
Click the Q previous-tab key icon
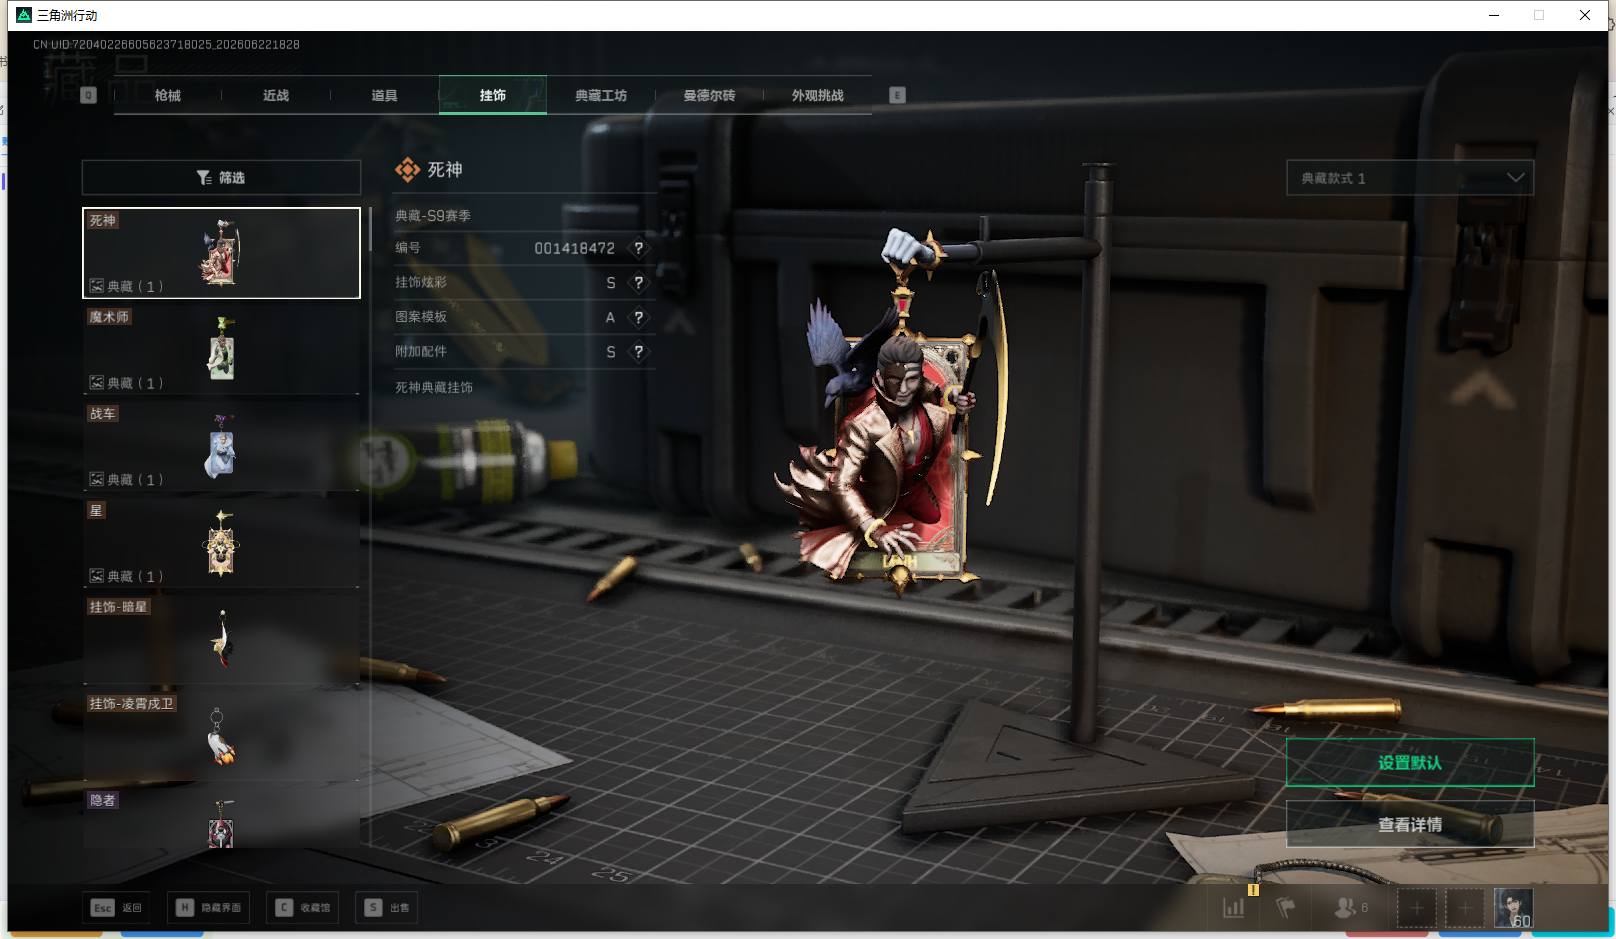click(88, 95)
